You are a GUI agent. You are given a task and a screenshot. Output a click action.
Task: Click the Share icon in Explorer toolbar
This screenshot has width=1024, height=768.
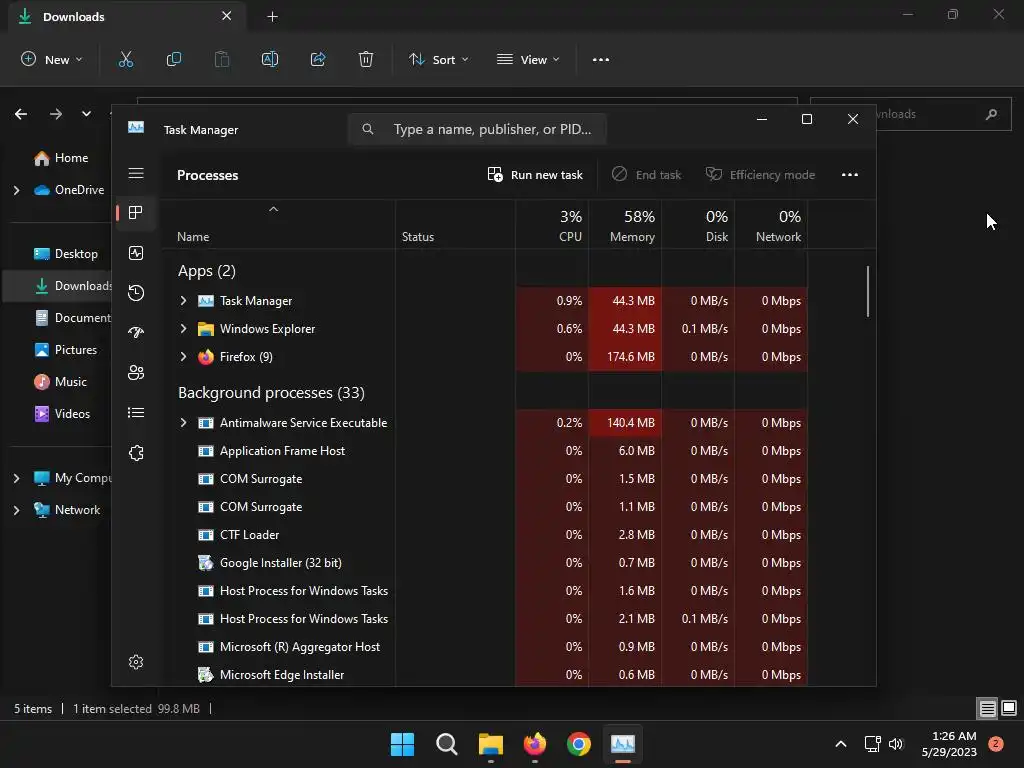tap(318, 59)
